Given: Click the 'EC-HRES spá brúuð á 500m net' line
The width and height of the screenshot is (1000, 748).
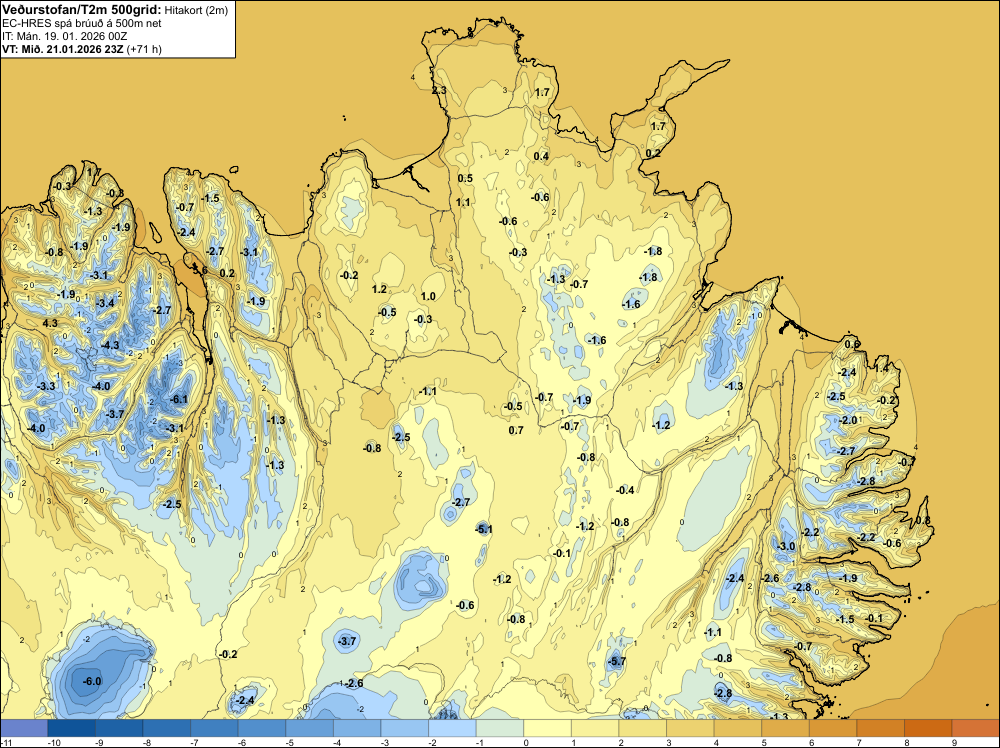Looking at the screenshot, I should pos(82,24).
